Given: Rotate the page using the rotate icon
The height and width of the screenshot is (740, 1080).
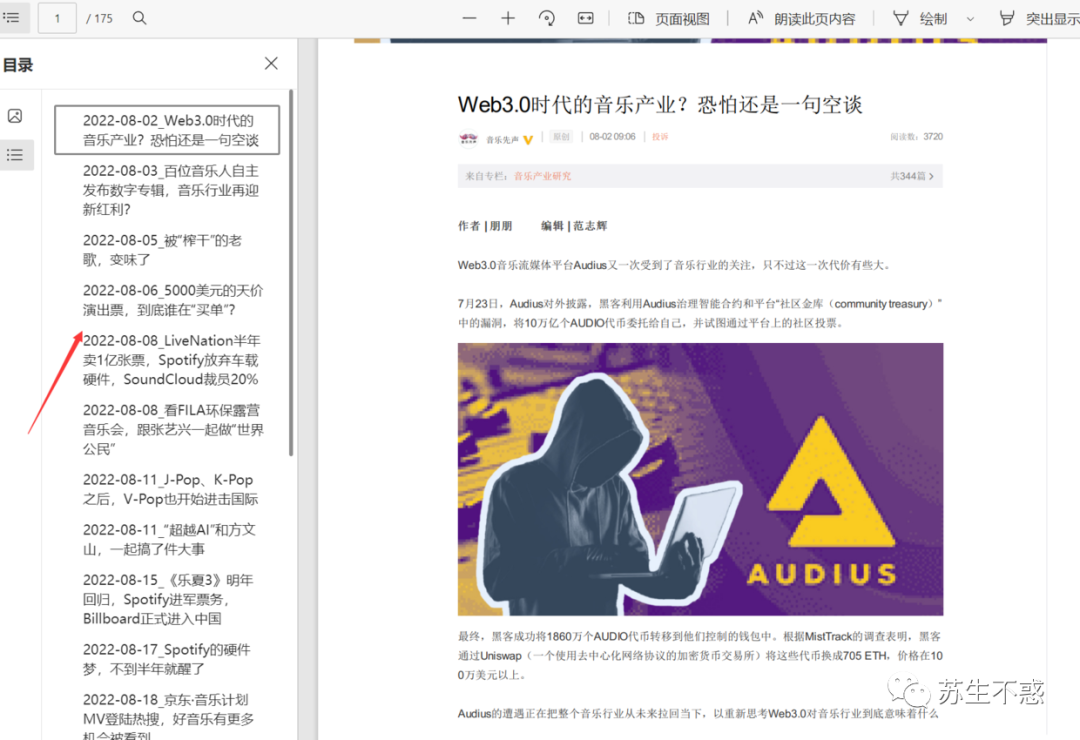Looking at the screenshot, I should (547, 19).
